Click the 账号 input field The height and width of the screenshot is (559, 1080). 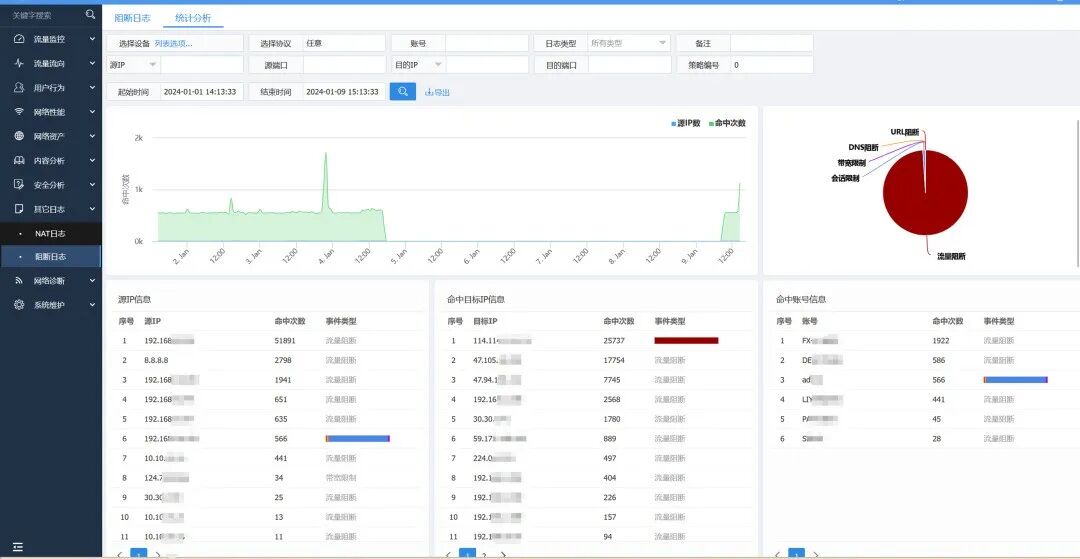(x=486, y=43)
